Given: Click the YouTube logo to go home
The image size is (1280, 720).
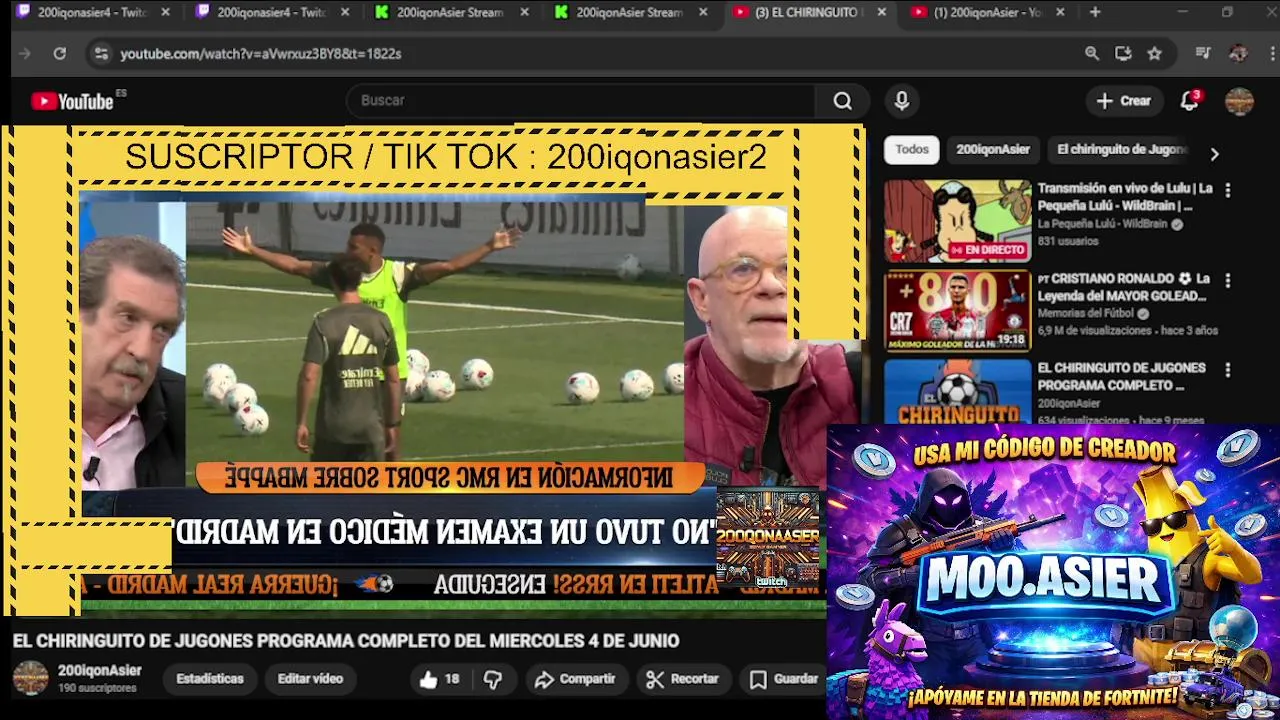Looking at the screenshot, I should (x=72, y=101).
